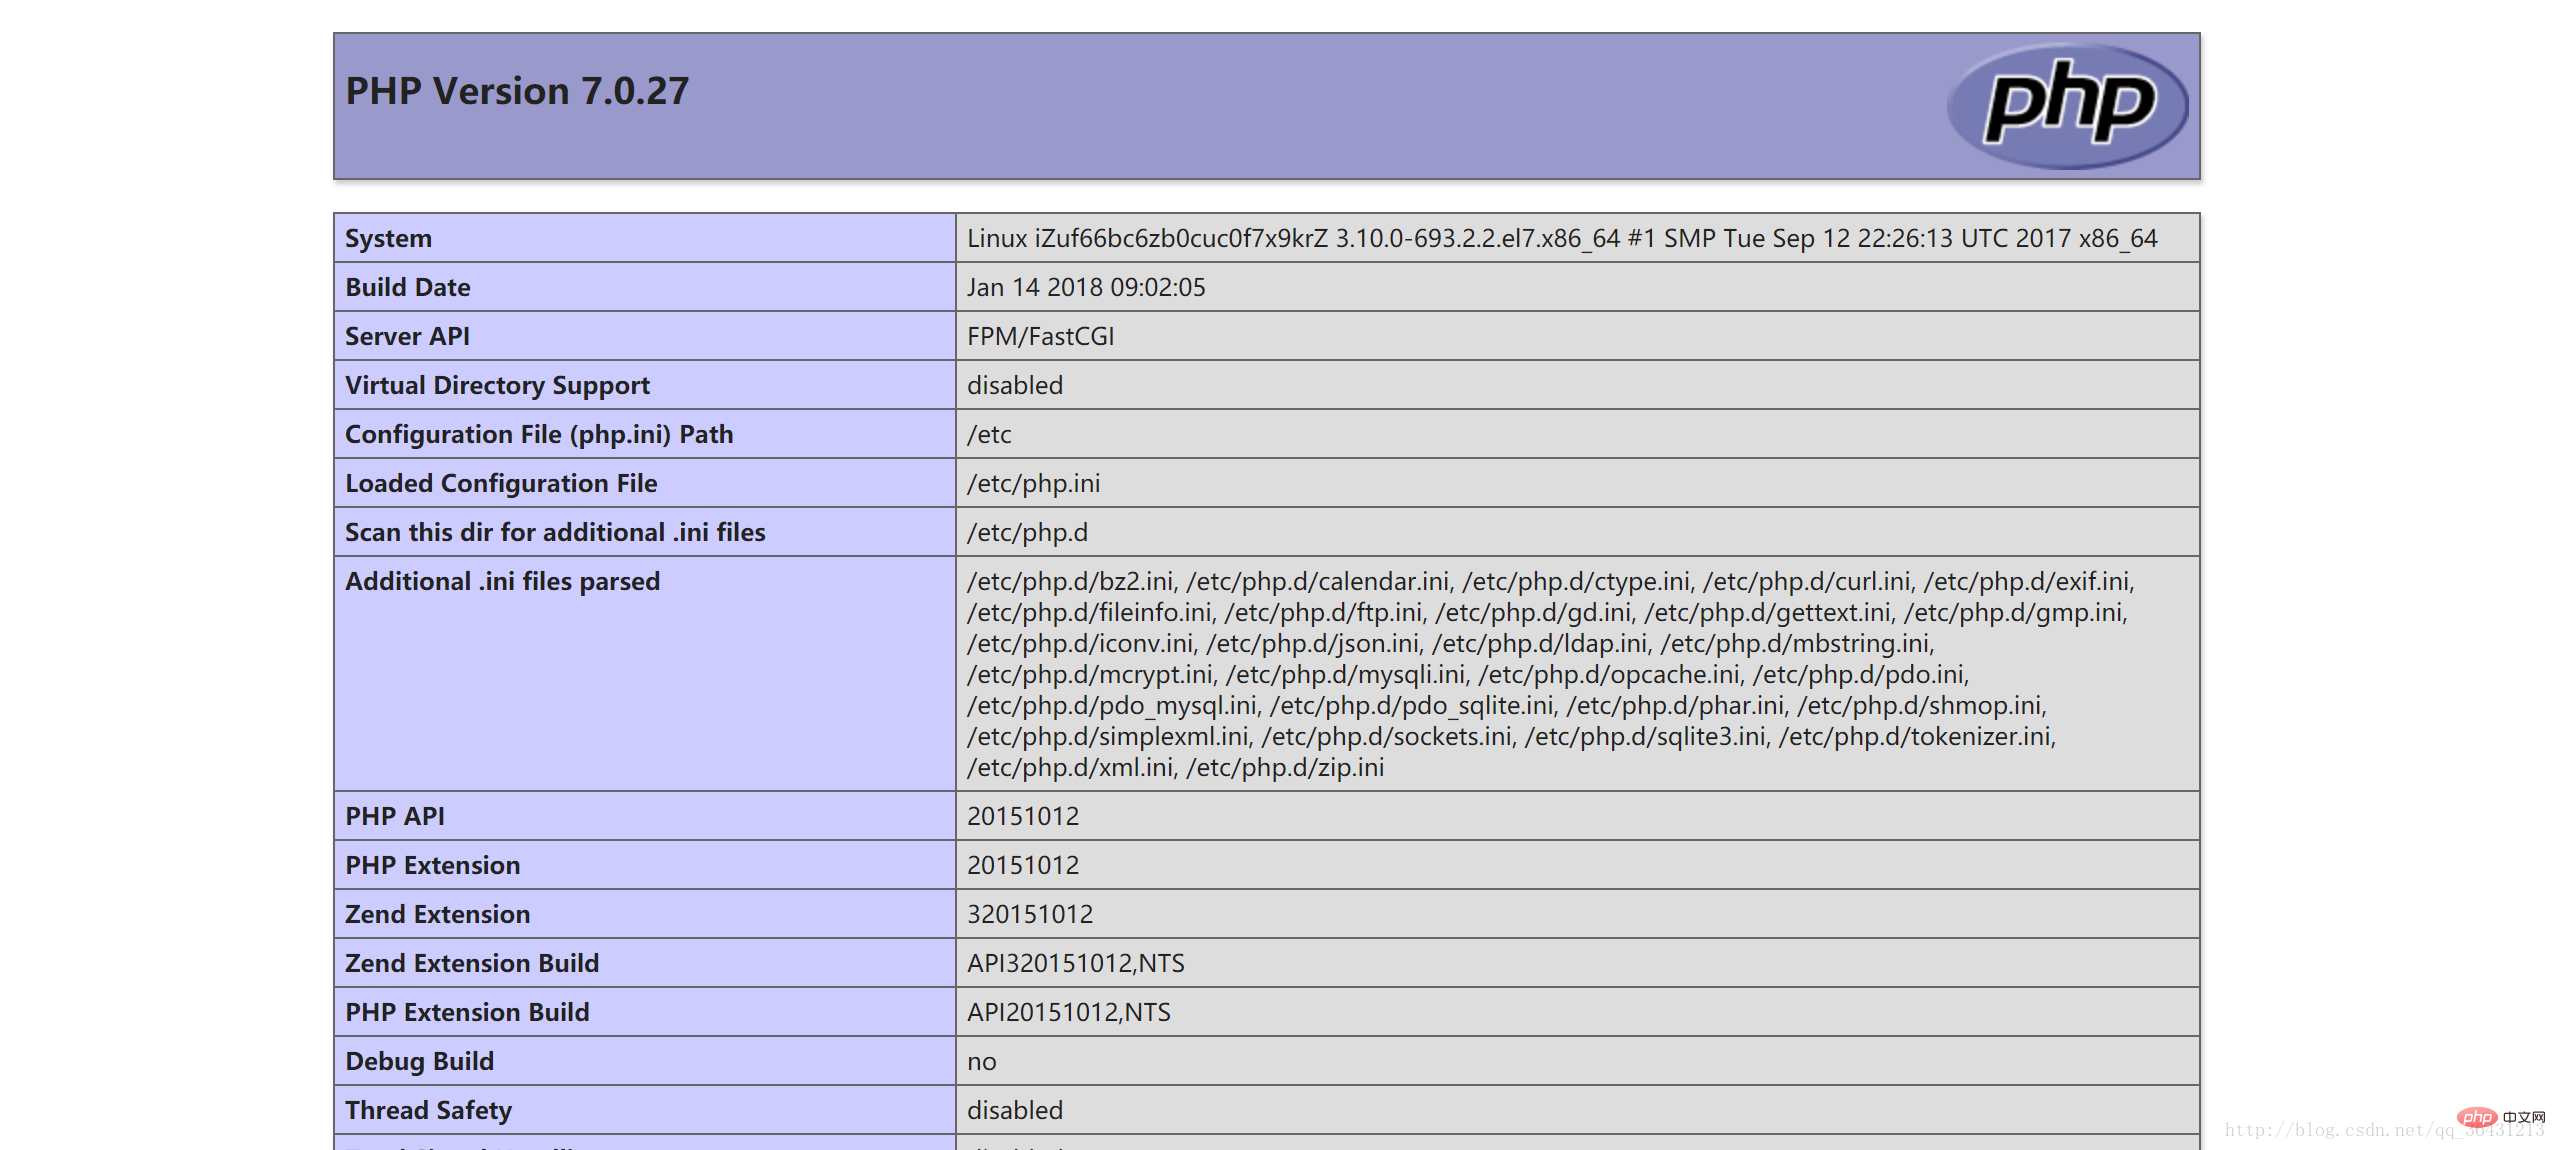The image size is (2556, 1150).
Task: Click the PHP Extension Build label
Action: point(467,1012)
